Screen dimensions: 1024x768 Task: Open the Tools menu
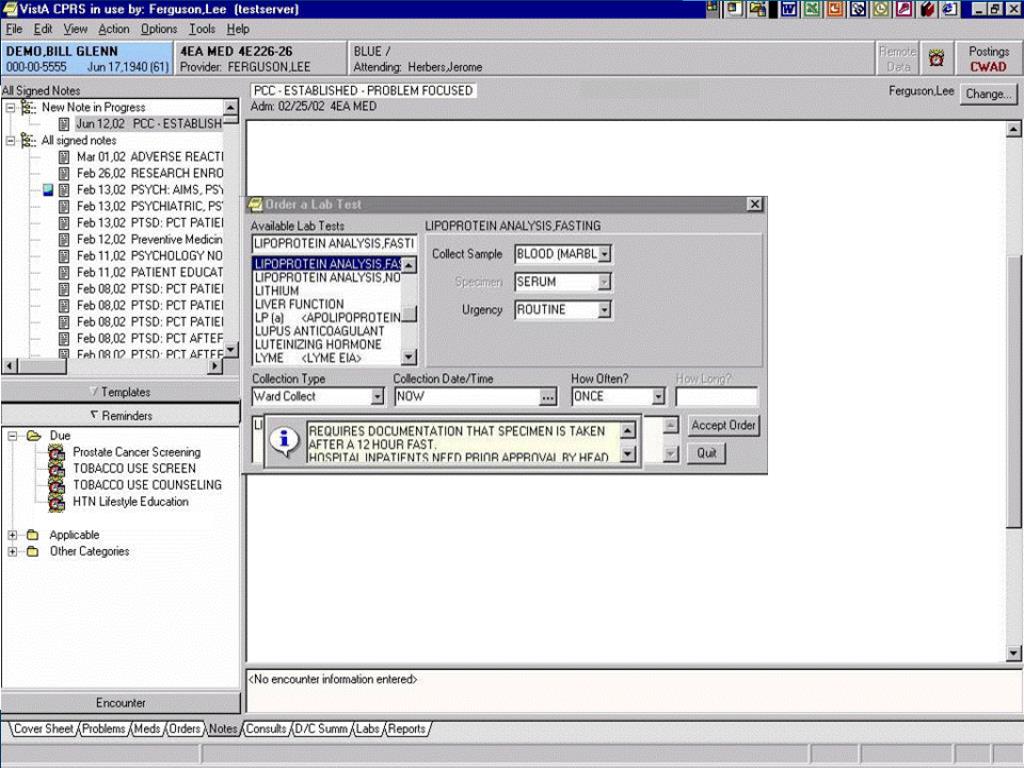(202, 29)
